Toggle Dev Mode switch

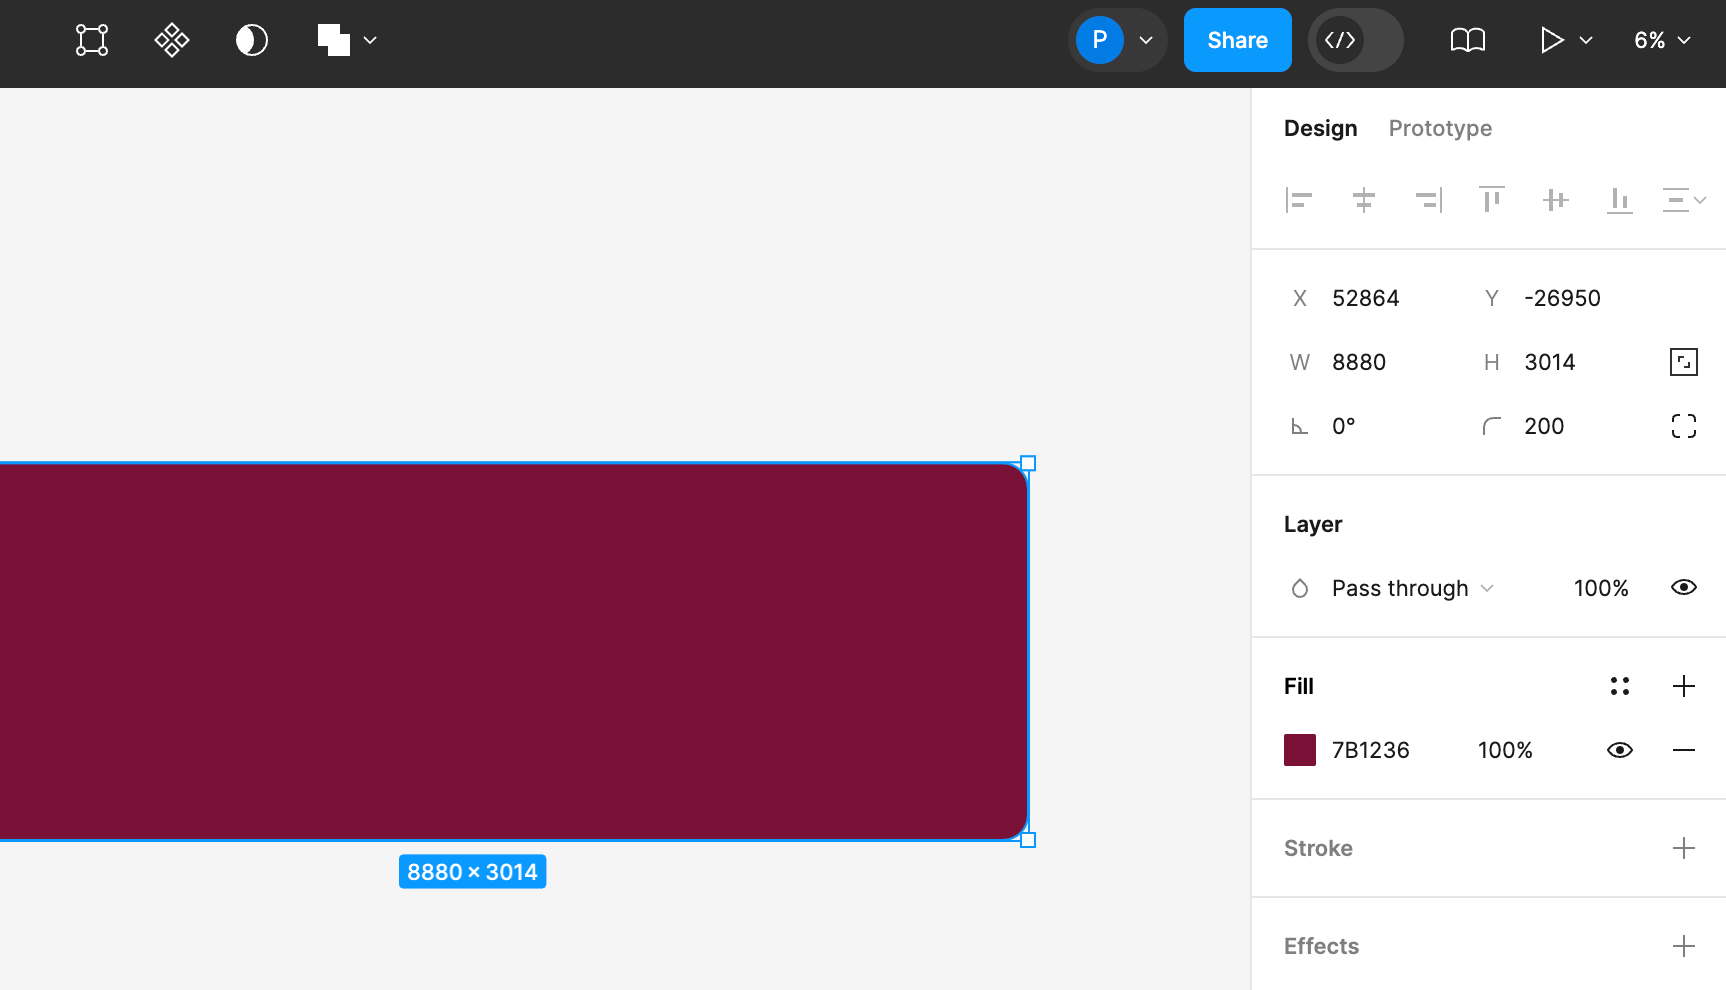tap(1356, 40)
